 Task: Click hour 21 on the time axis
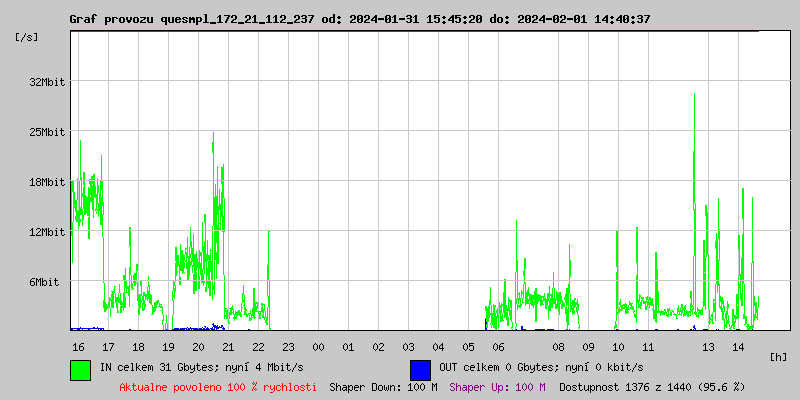pyautogui.click(x=228, y=347)
